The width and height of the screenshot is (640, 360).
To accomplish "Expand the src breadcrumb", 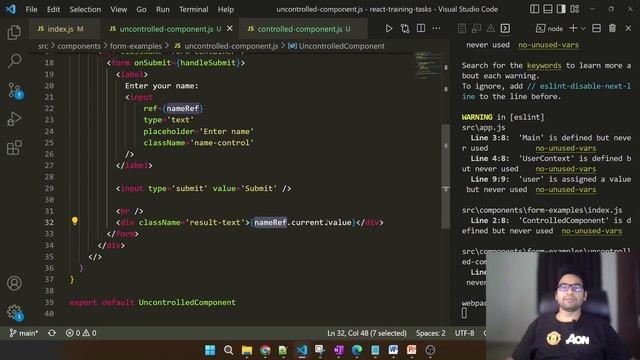I will coord(43,46).
